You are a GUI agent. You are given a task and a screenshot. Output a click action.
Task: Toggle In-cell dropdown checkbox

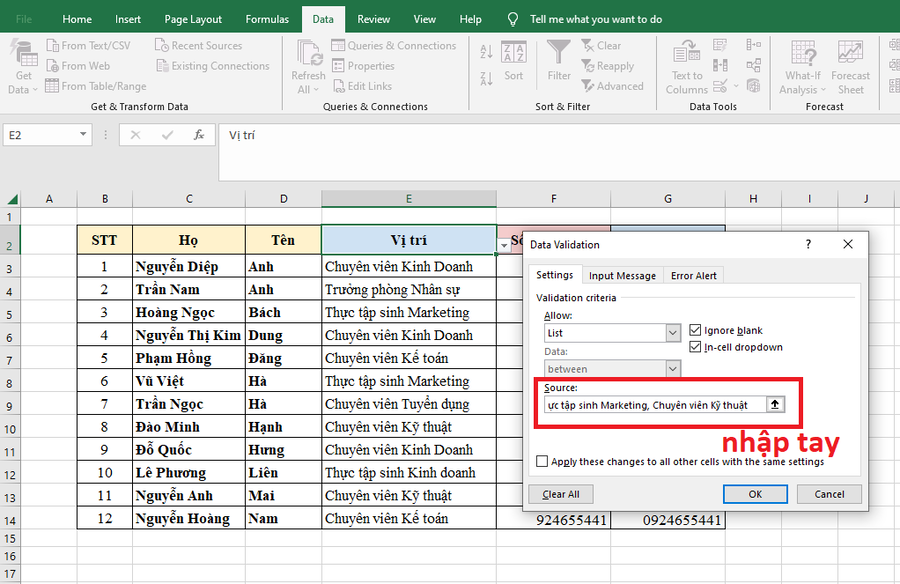pyautogui.click(x=695, y=347)
